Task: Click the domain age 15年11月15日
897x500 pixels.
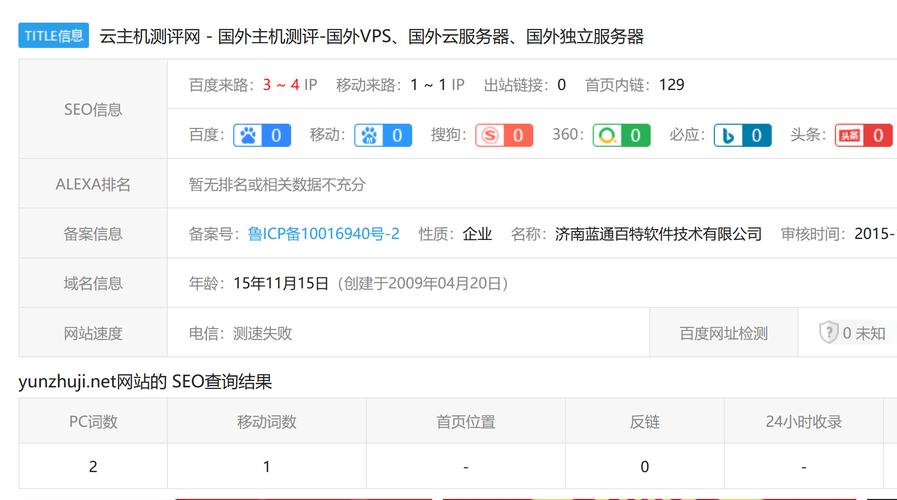Action: (281, 283)
